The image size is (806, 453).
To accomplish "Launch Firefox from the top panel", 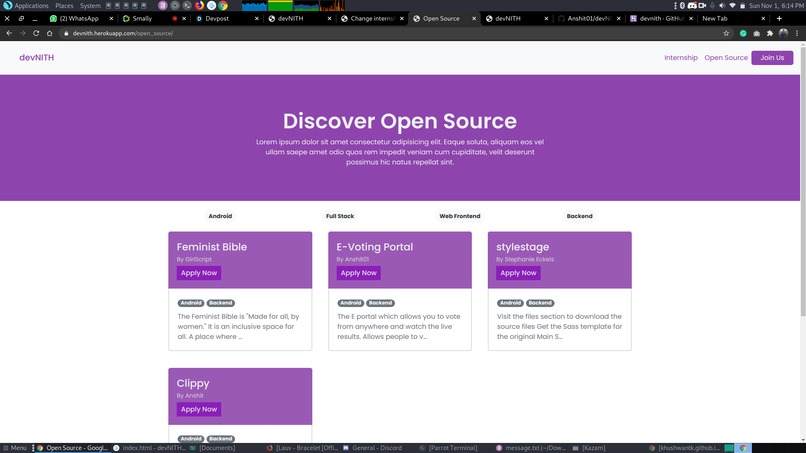I will click(199, 6).
